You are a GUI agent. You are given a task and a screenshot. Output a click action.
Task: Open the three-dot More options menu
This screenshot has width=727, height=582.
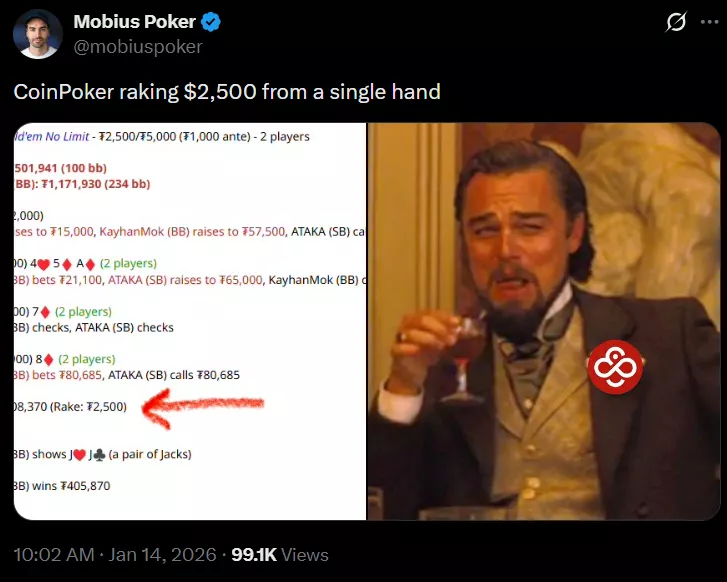[709, 22]
